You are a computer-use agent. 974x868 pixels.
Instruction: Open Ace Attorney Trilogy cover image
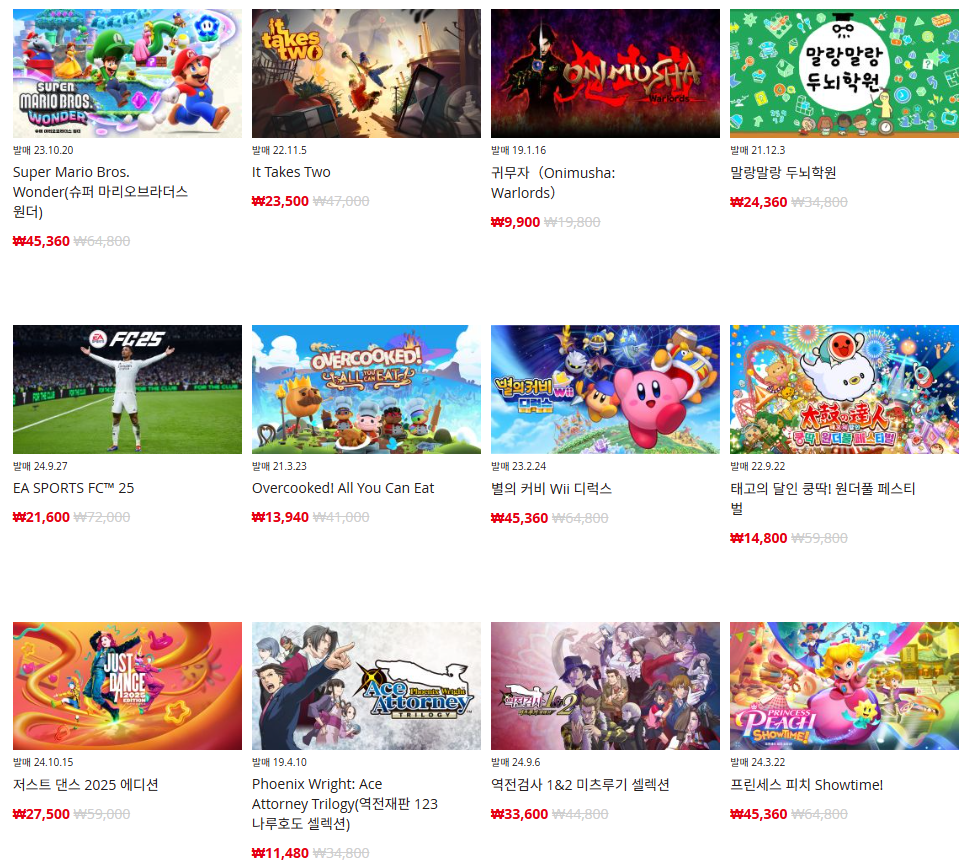(x=366, y=686)
